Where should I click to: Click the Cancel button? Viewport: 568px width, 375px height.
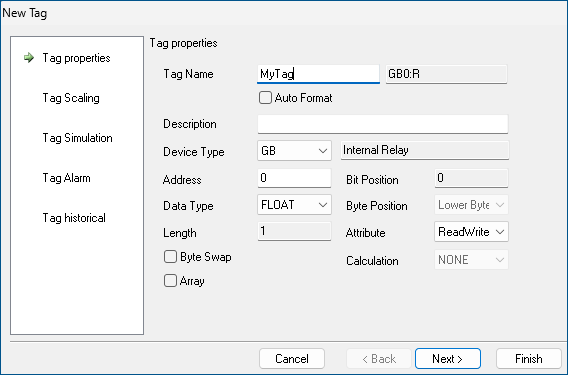[292, 359]
